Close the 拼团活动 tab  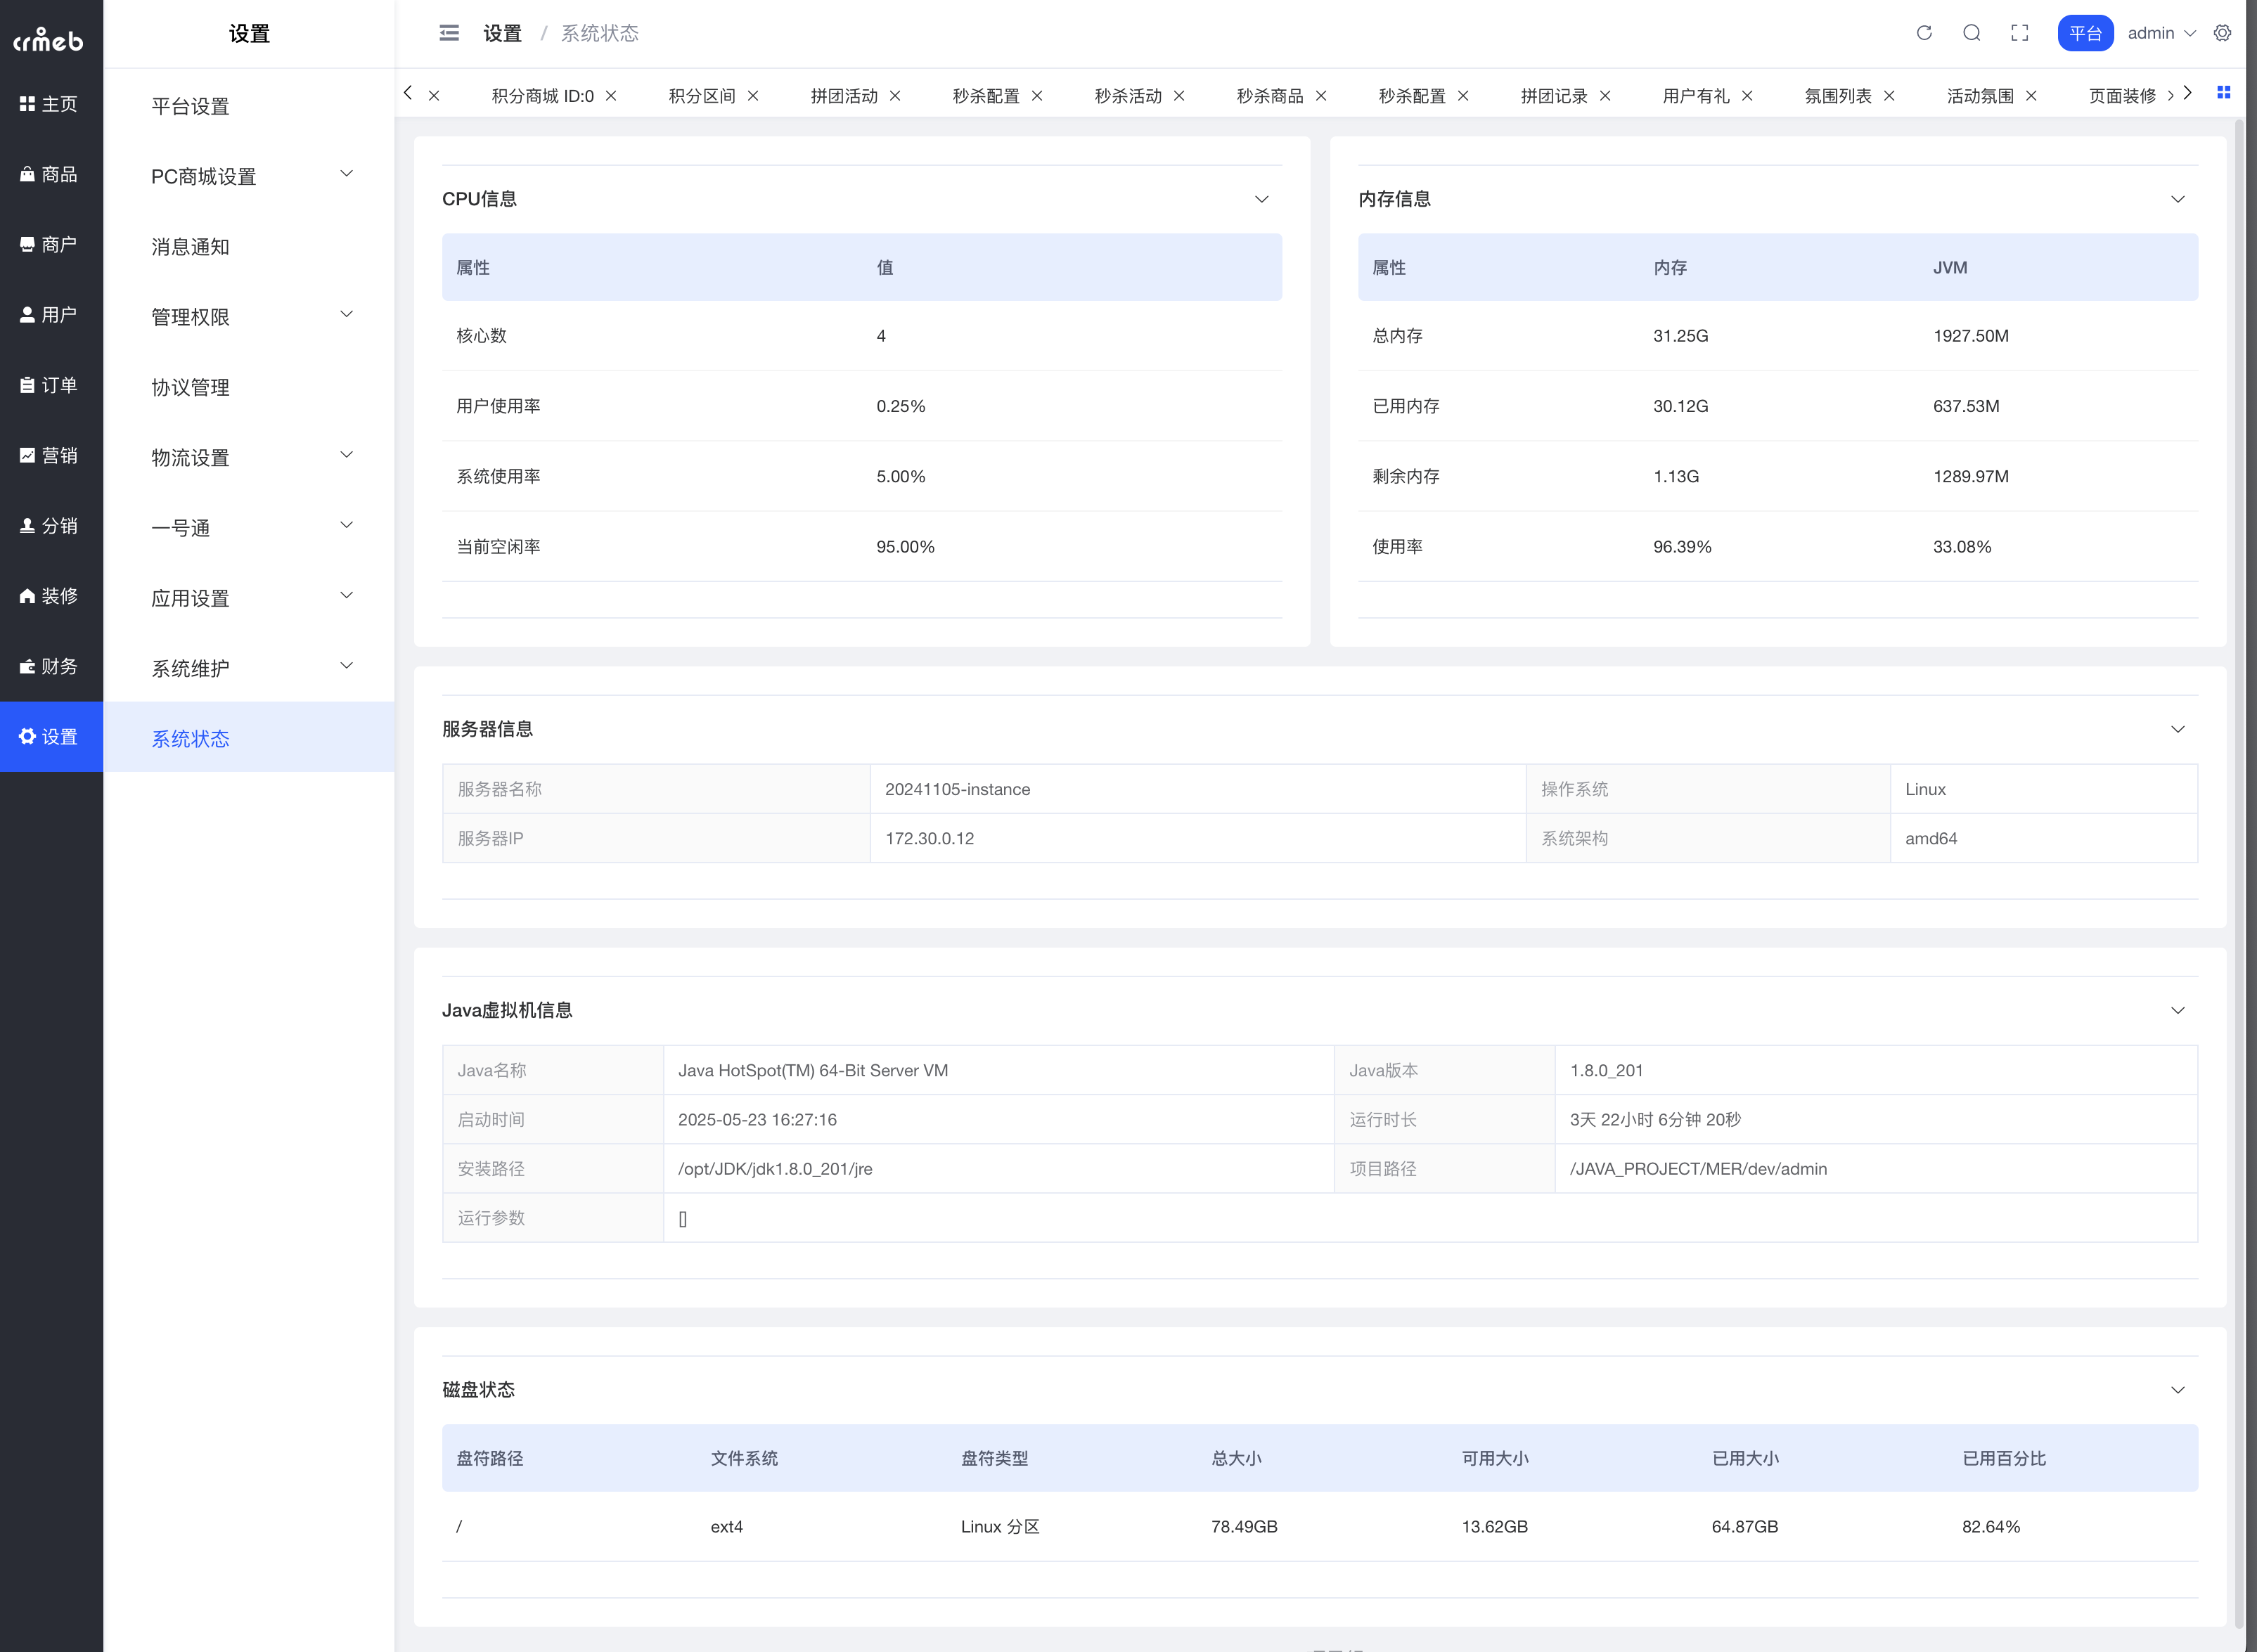pyautogui.click(x=895, y=96)
